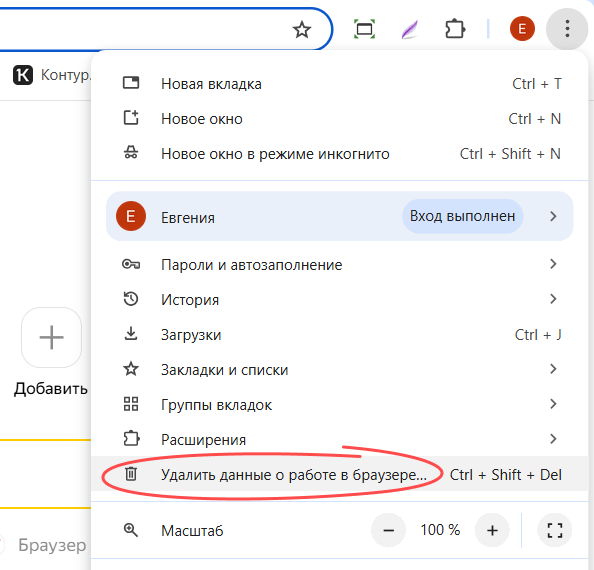Open the Евгения profile row

pyautogui.click(x=340, y=216)
